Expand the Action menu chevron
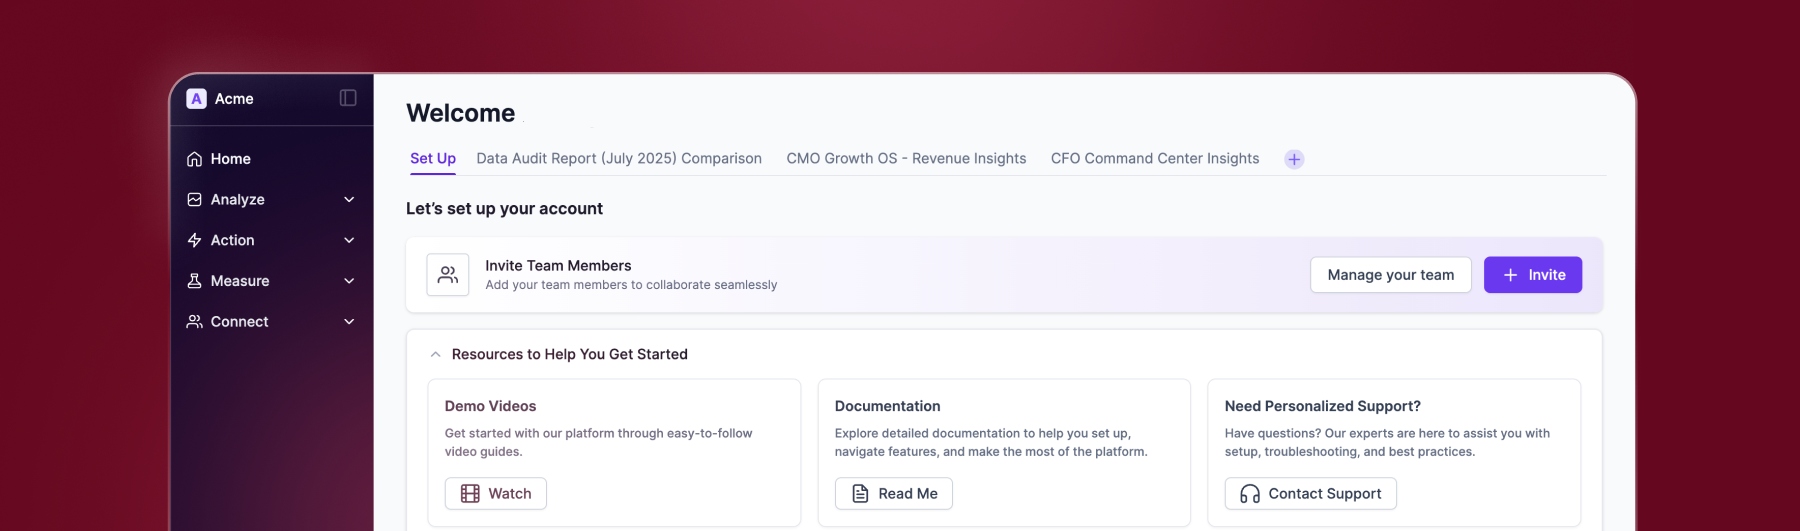The width and height of the screenshot is (1800, 531). [349, 241]
